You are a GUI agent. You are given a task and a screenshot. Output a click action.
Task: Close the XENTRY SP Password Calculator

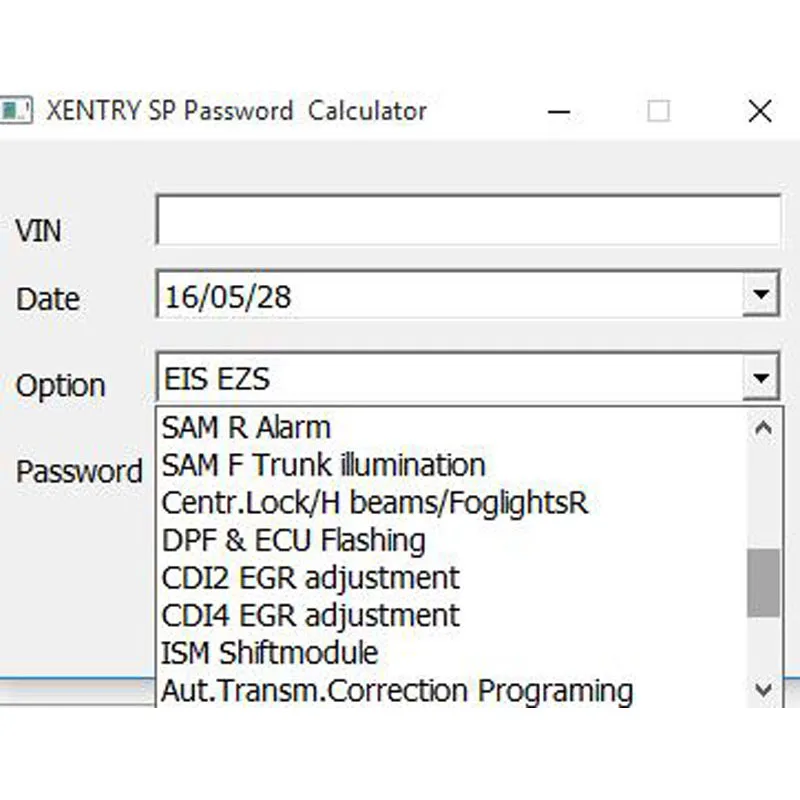coord(760,111)
